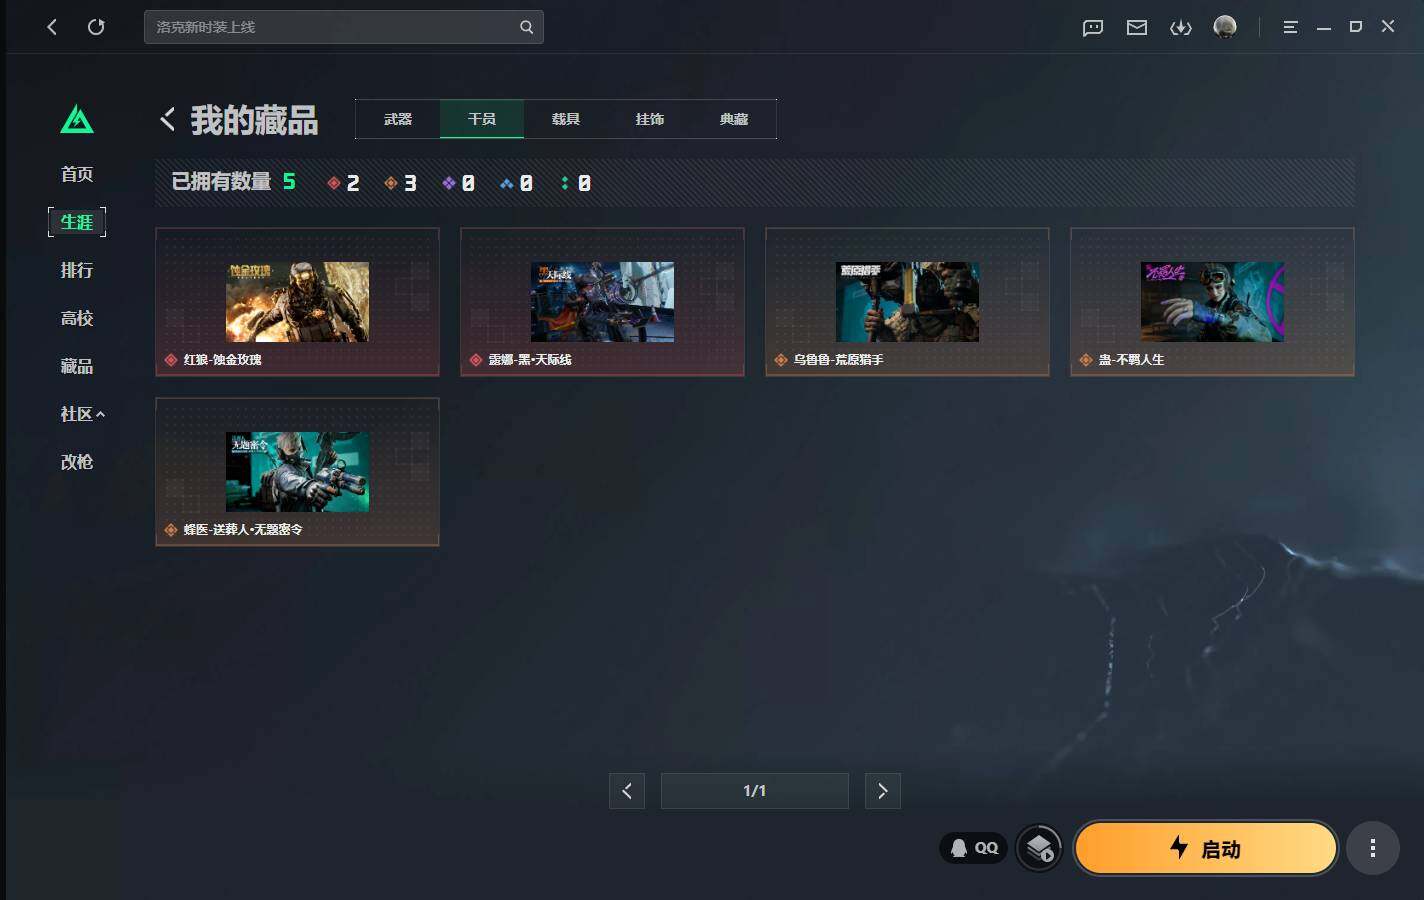
Task: Click the 红狼-蚀金玫瑰 name label
Action: tap(223, 360)
